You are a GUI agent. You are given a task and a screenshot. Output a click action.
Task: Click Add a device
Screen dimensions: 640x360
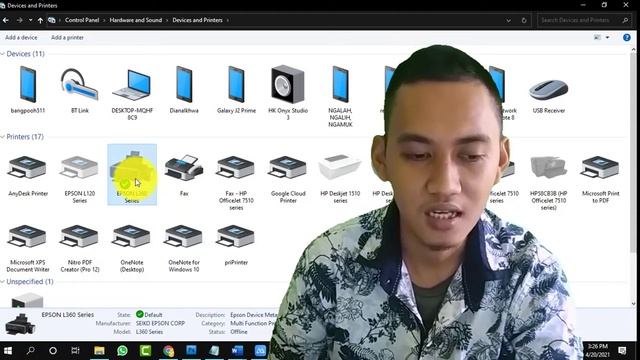point(21,38)
